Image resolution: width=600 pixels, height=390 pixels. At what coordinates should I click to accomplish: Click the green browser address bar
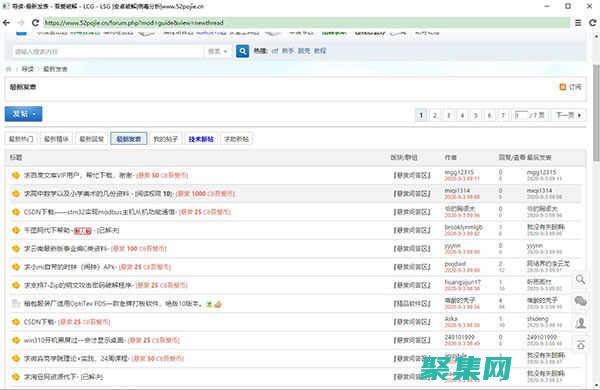coord(306,23)
